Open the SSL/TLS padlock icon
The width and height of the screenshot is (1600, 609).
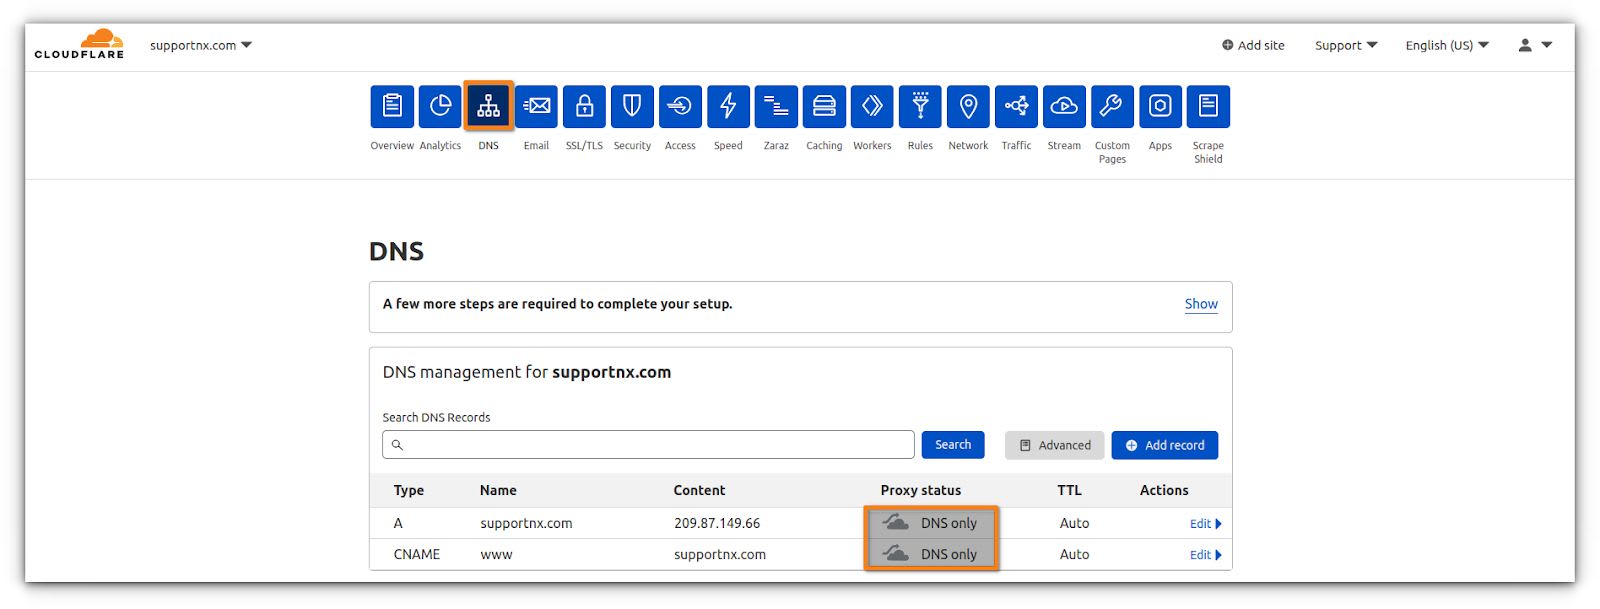click(584, 106)
